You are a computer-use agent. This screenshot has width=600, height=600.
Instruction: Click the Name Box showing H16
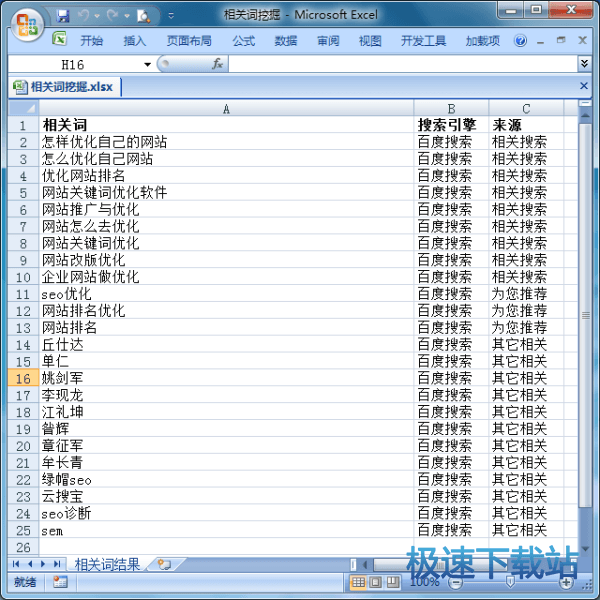click(x=73, y=64)
